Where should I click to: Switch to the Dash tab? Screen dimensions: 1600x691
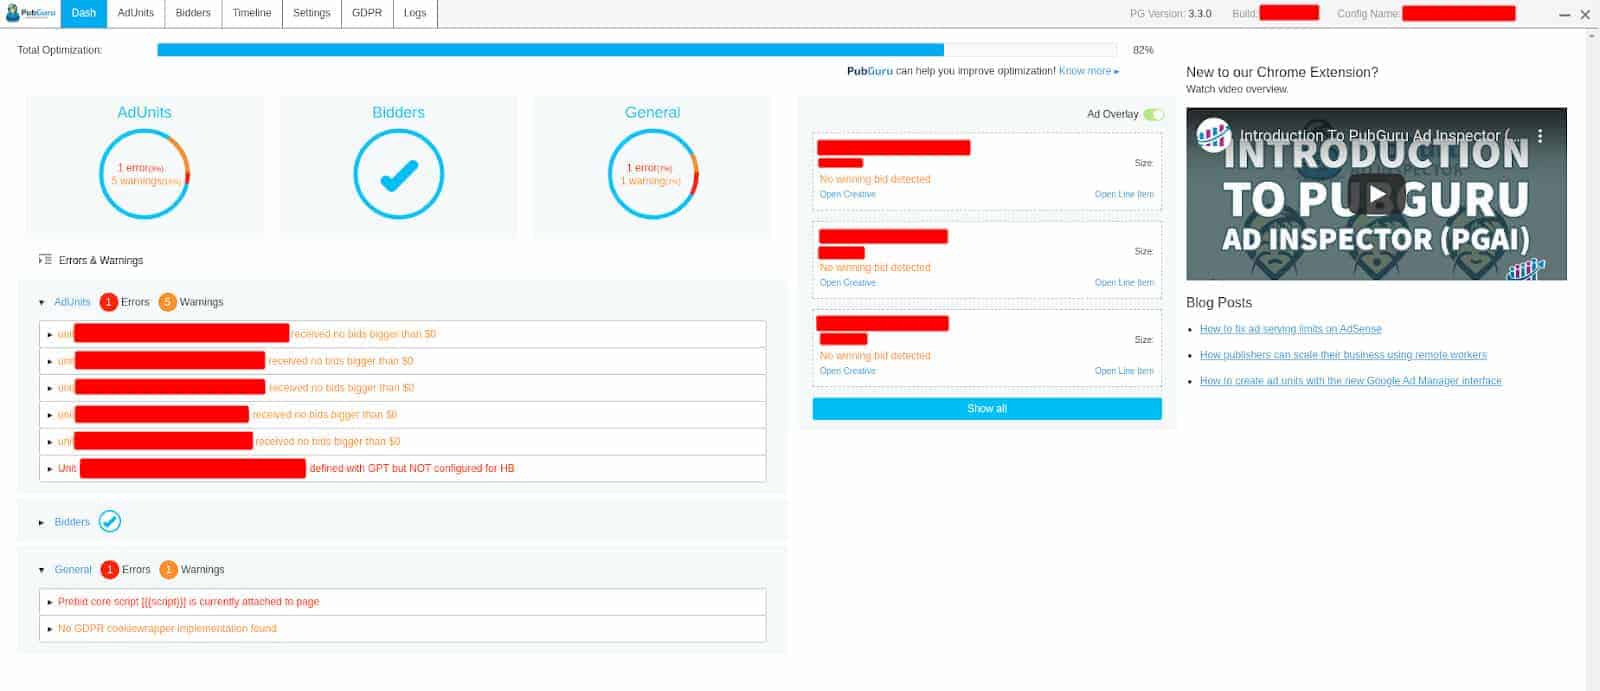pyautogui.click(x=84, y=13)
